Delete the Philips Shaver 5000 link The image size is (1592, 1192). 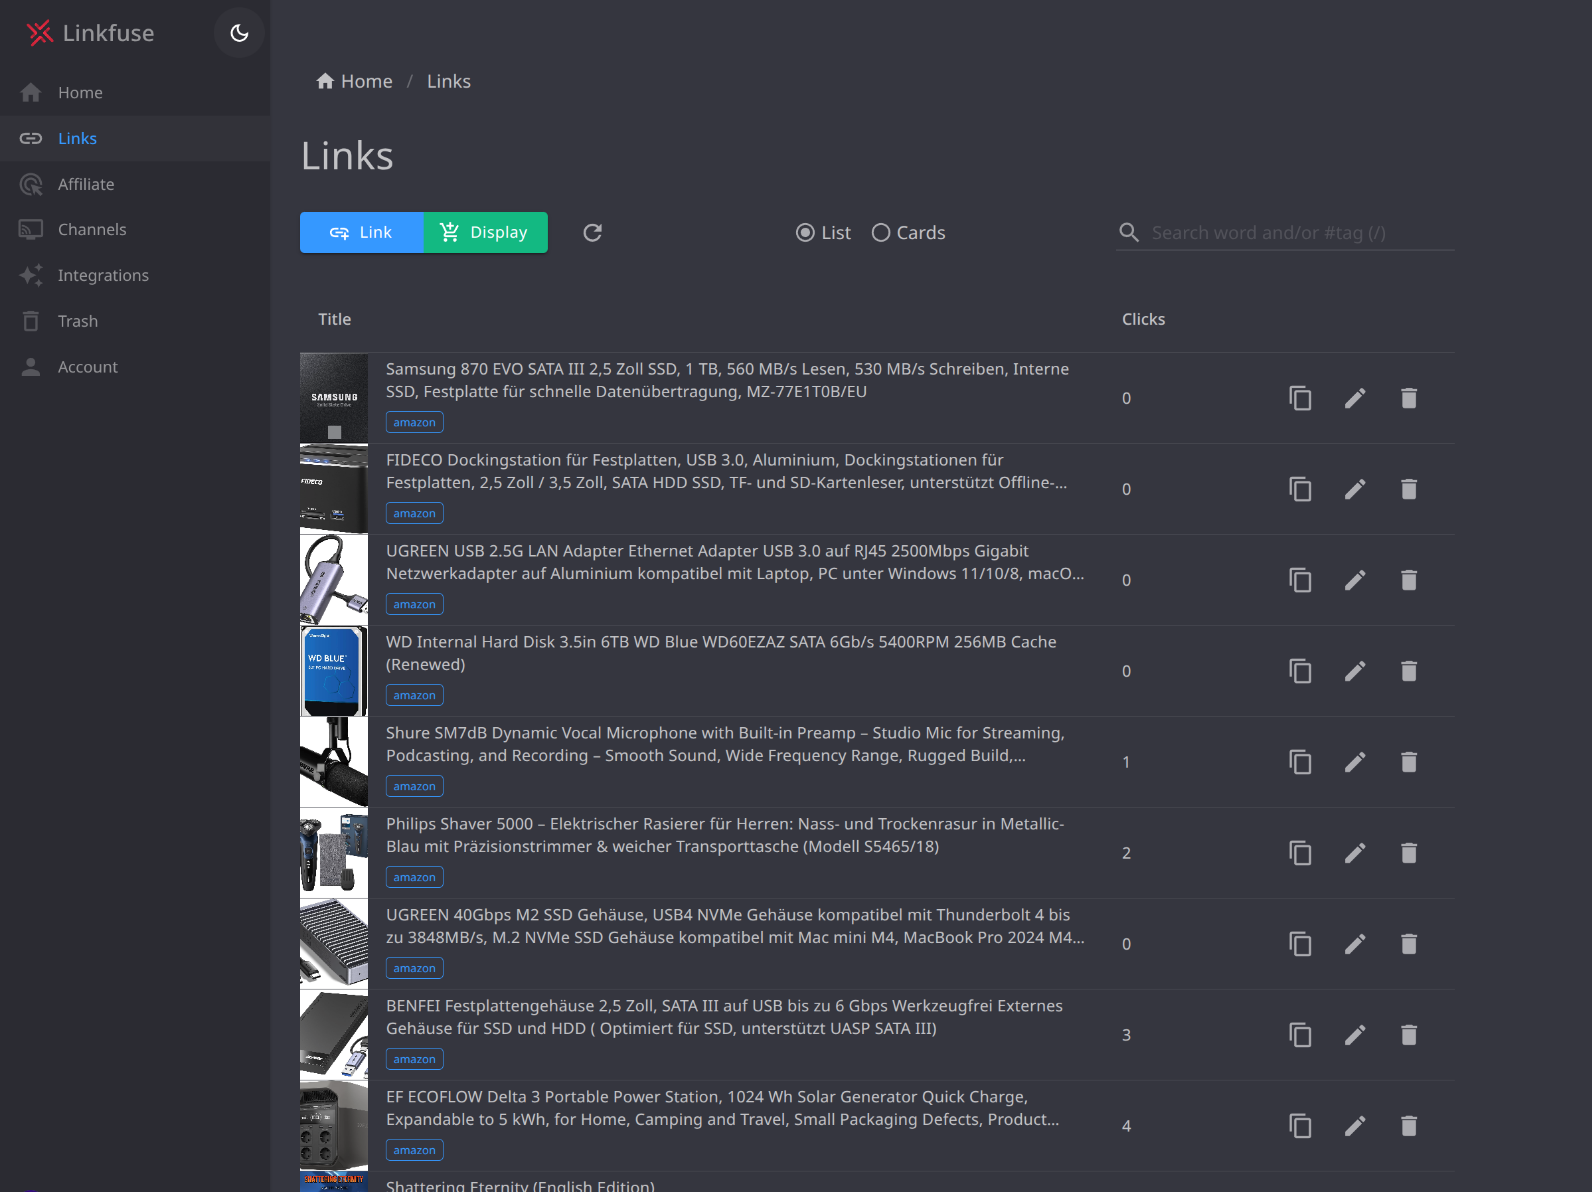coord(1409,853)
